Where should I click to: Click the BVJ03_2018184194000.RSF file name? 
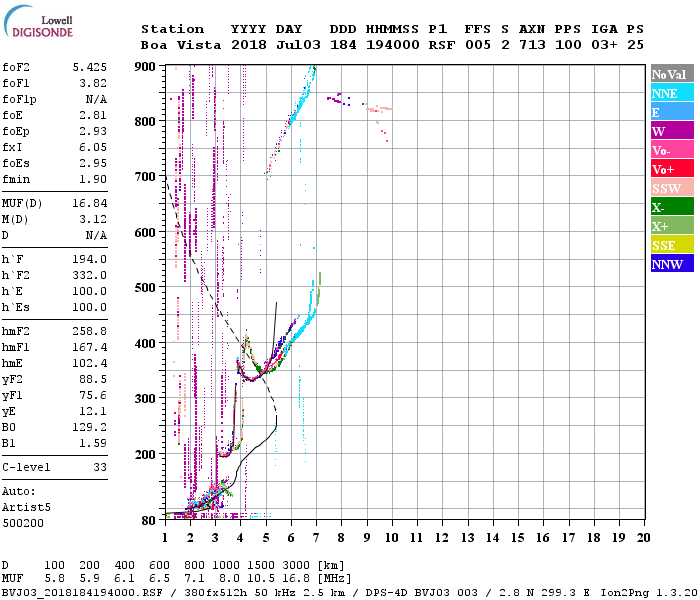tap(82, 593)
